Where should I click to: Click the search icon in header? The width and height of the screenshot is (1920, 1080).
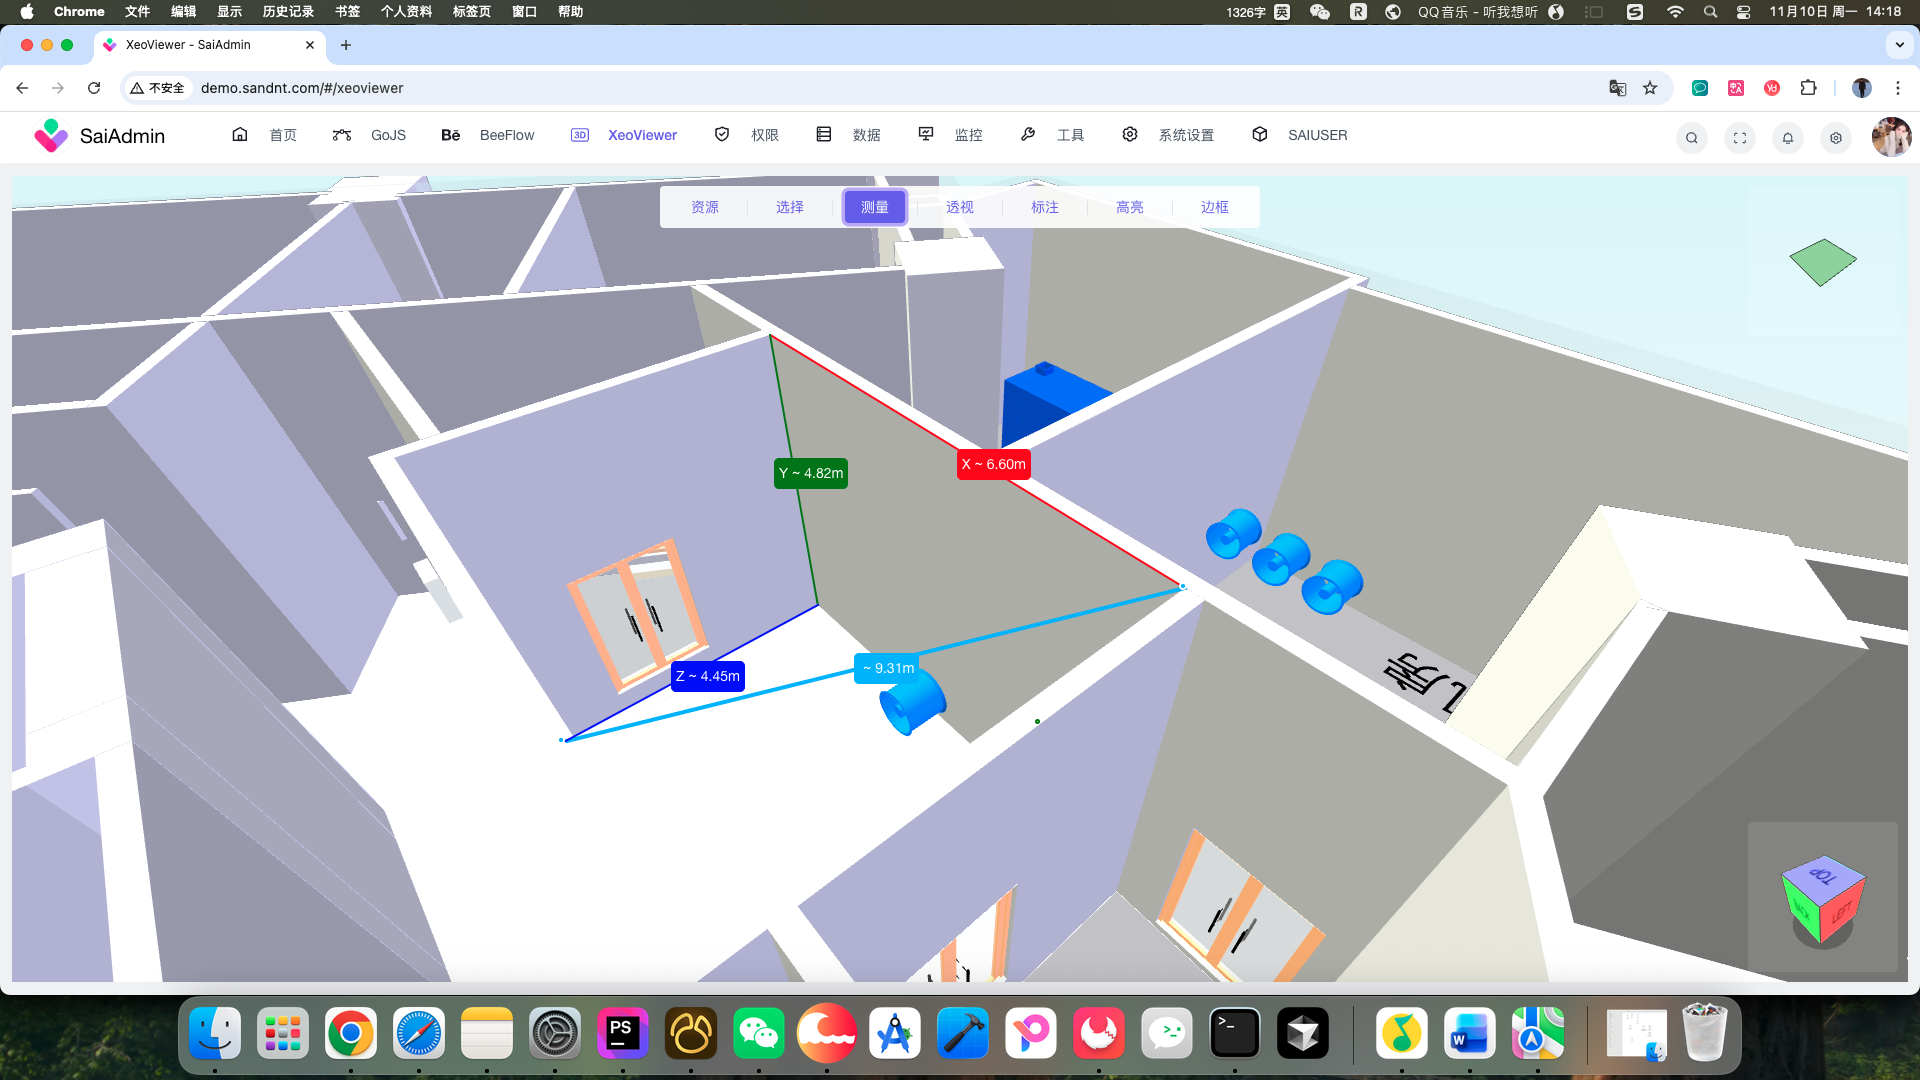(1691, 138)
